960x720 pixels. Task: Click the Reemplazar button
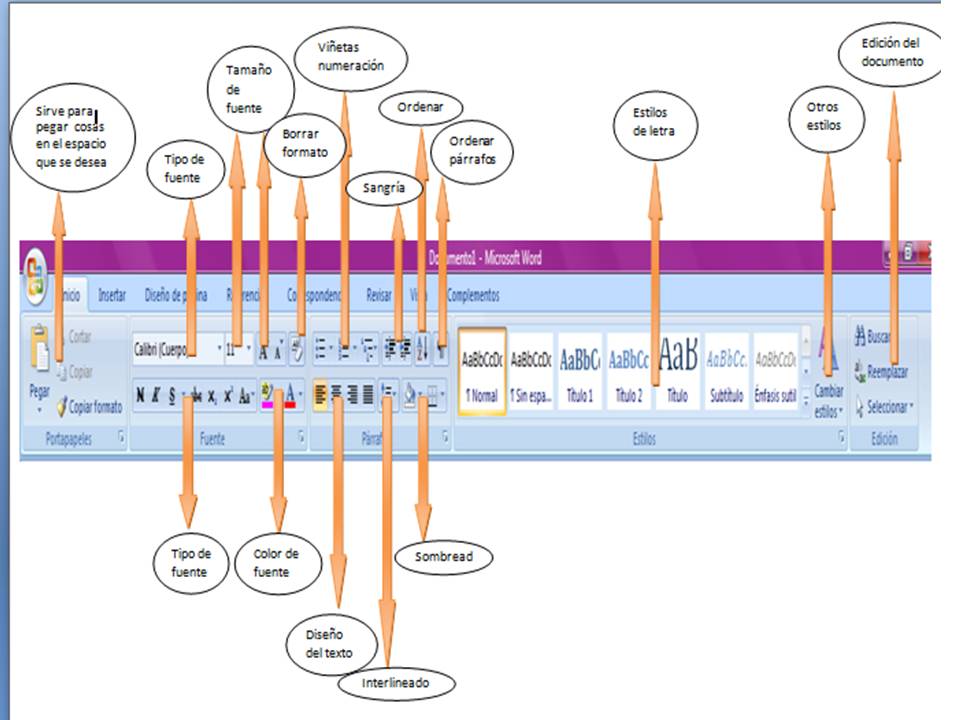click(882, 372)
